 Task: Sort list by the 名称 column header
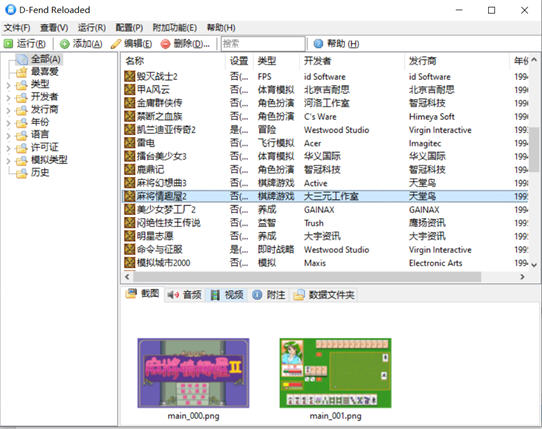(x=174, y=61)
